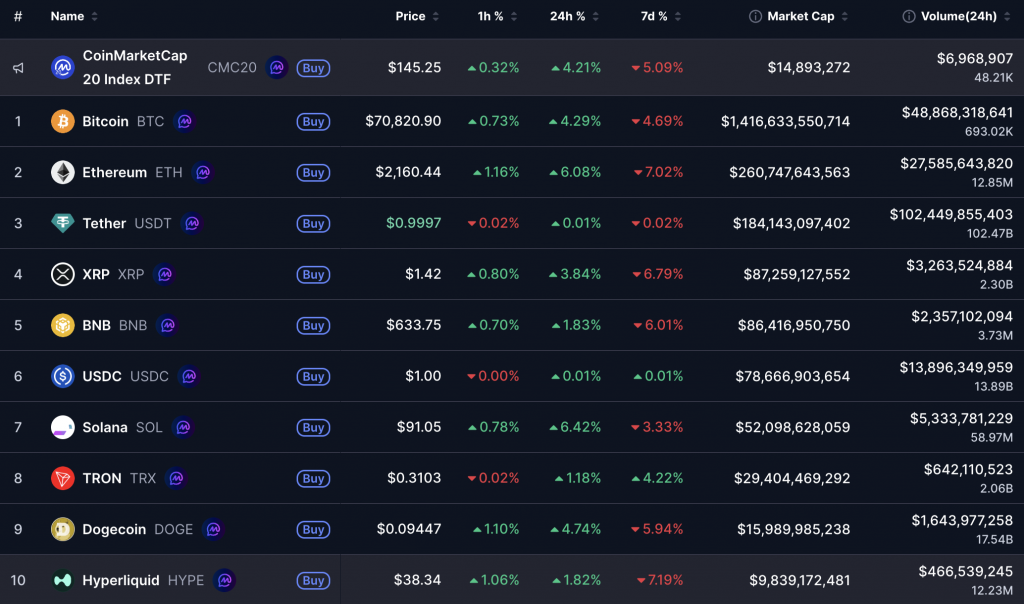The image size is (1024, 604).
Task: Sort the table by Price column
Action: pos(411,16)
